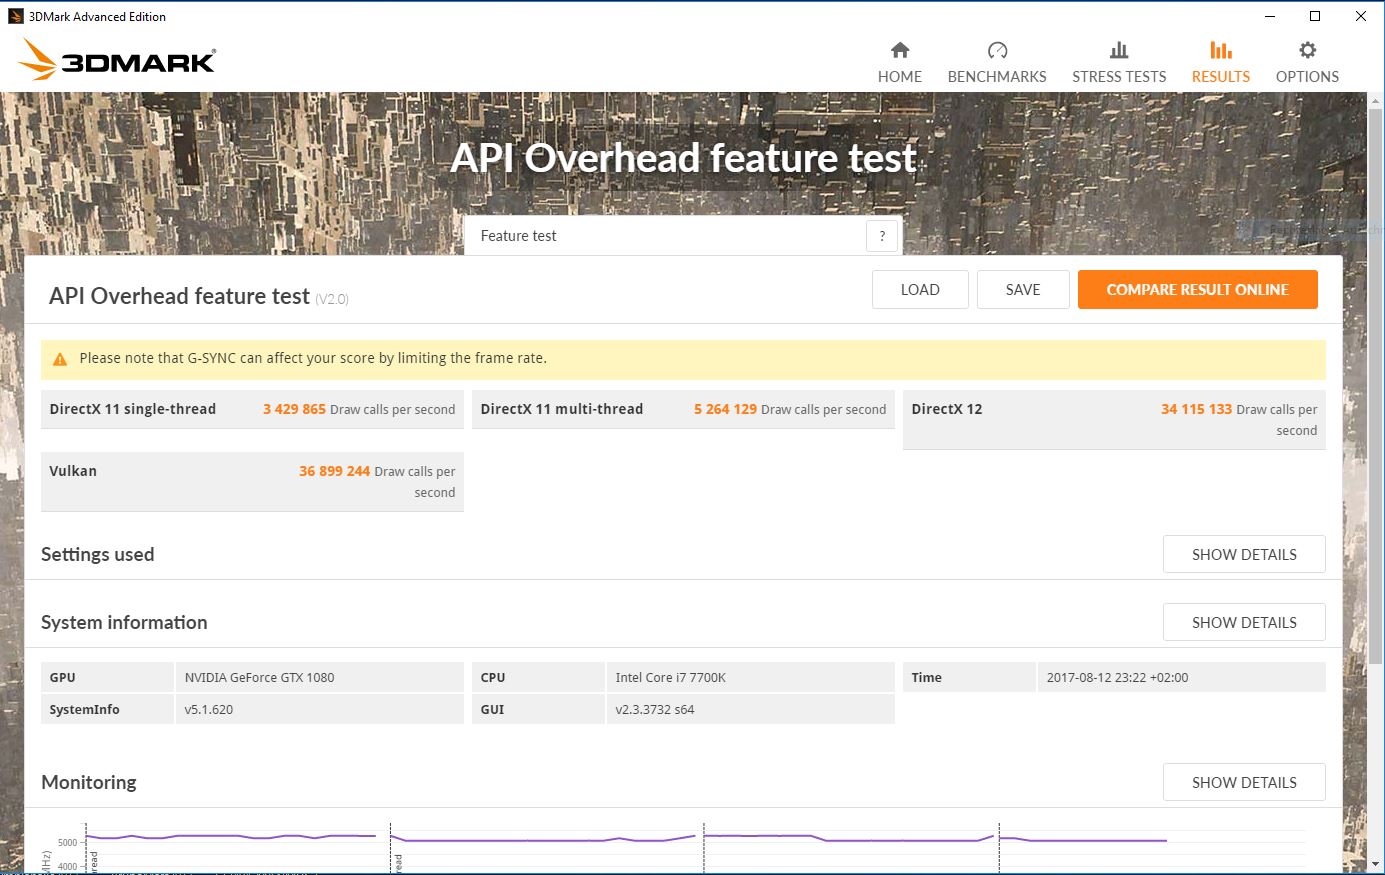
Task: Click the DirectX 11 multi-thread score 5 264 129
Action: click(725, 409)
